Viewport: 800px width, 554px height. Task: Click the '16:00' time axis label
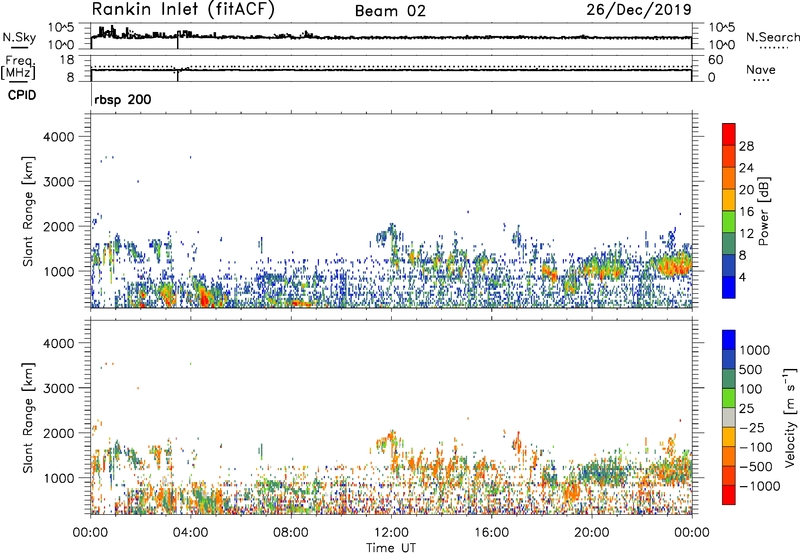point(491,533)
